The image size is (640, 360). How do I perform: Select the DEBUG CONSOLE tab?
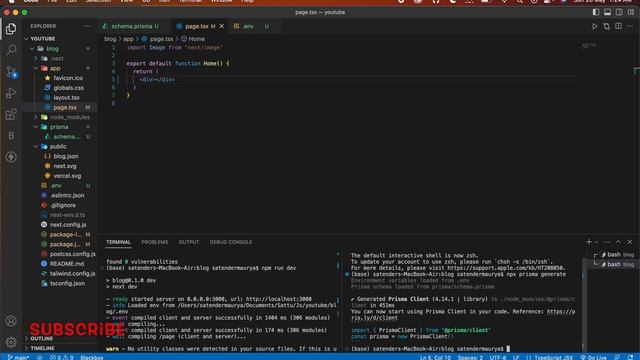pyautogui.click(x=231, y=242)
